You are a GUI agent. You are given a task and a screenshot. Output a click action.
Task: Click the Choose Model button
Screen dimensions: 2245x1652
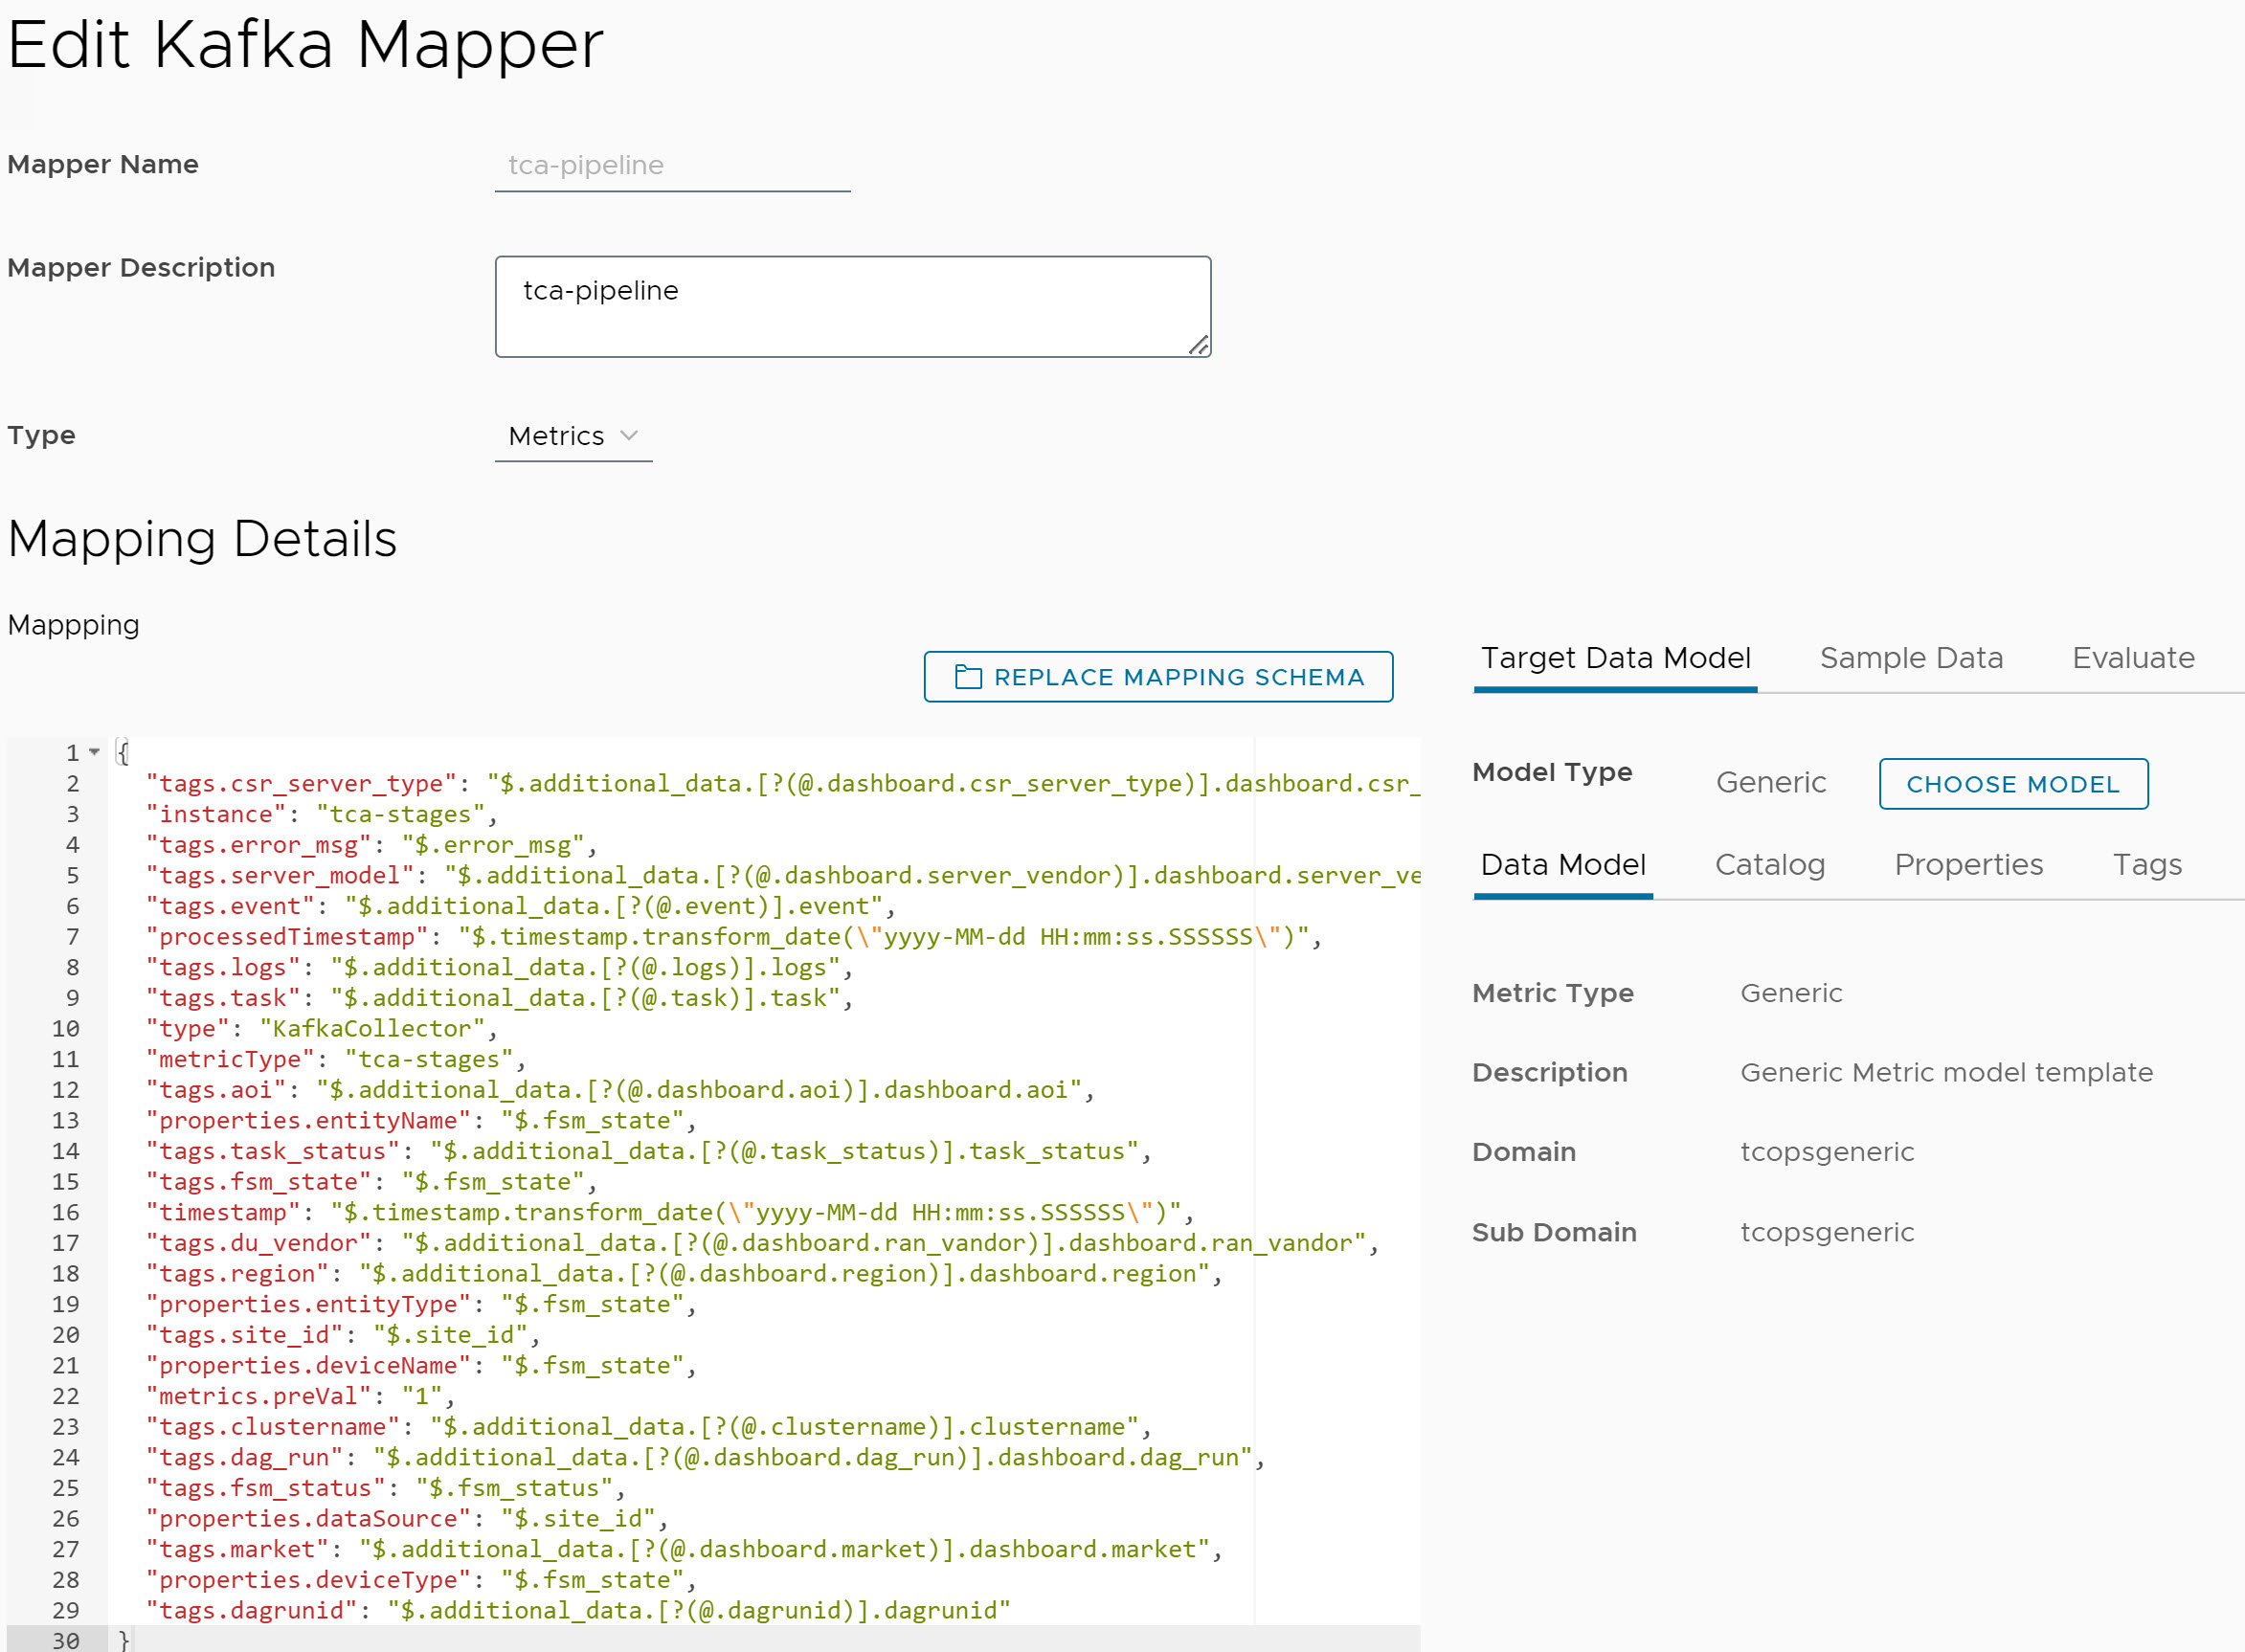pos(2012,784)
